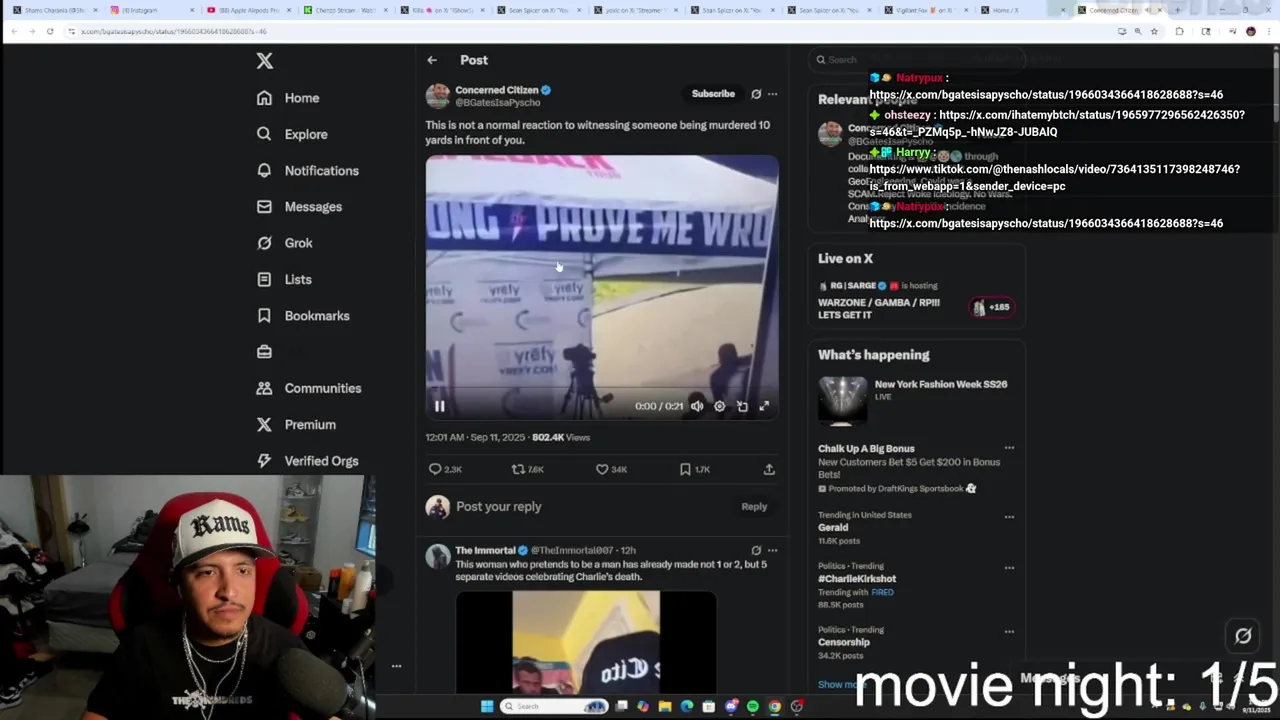Click the briefcase Jobs icon
1280x720 pixels.
264,352
